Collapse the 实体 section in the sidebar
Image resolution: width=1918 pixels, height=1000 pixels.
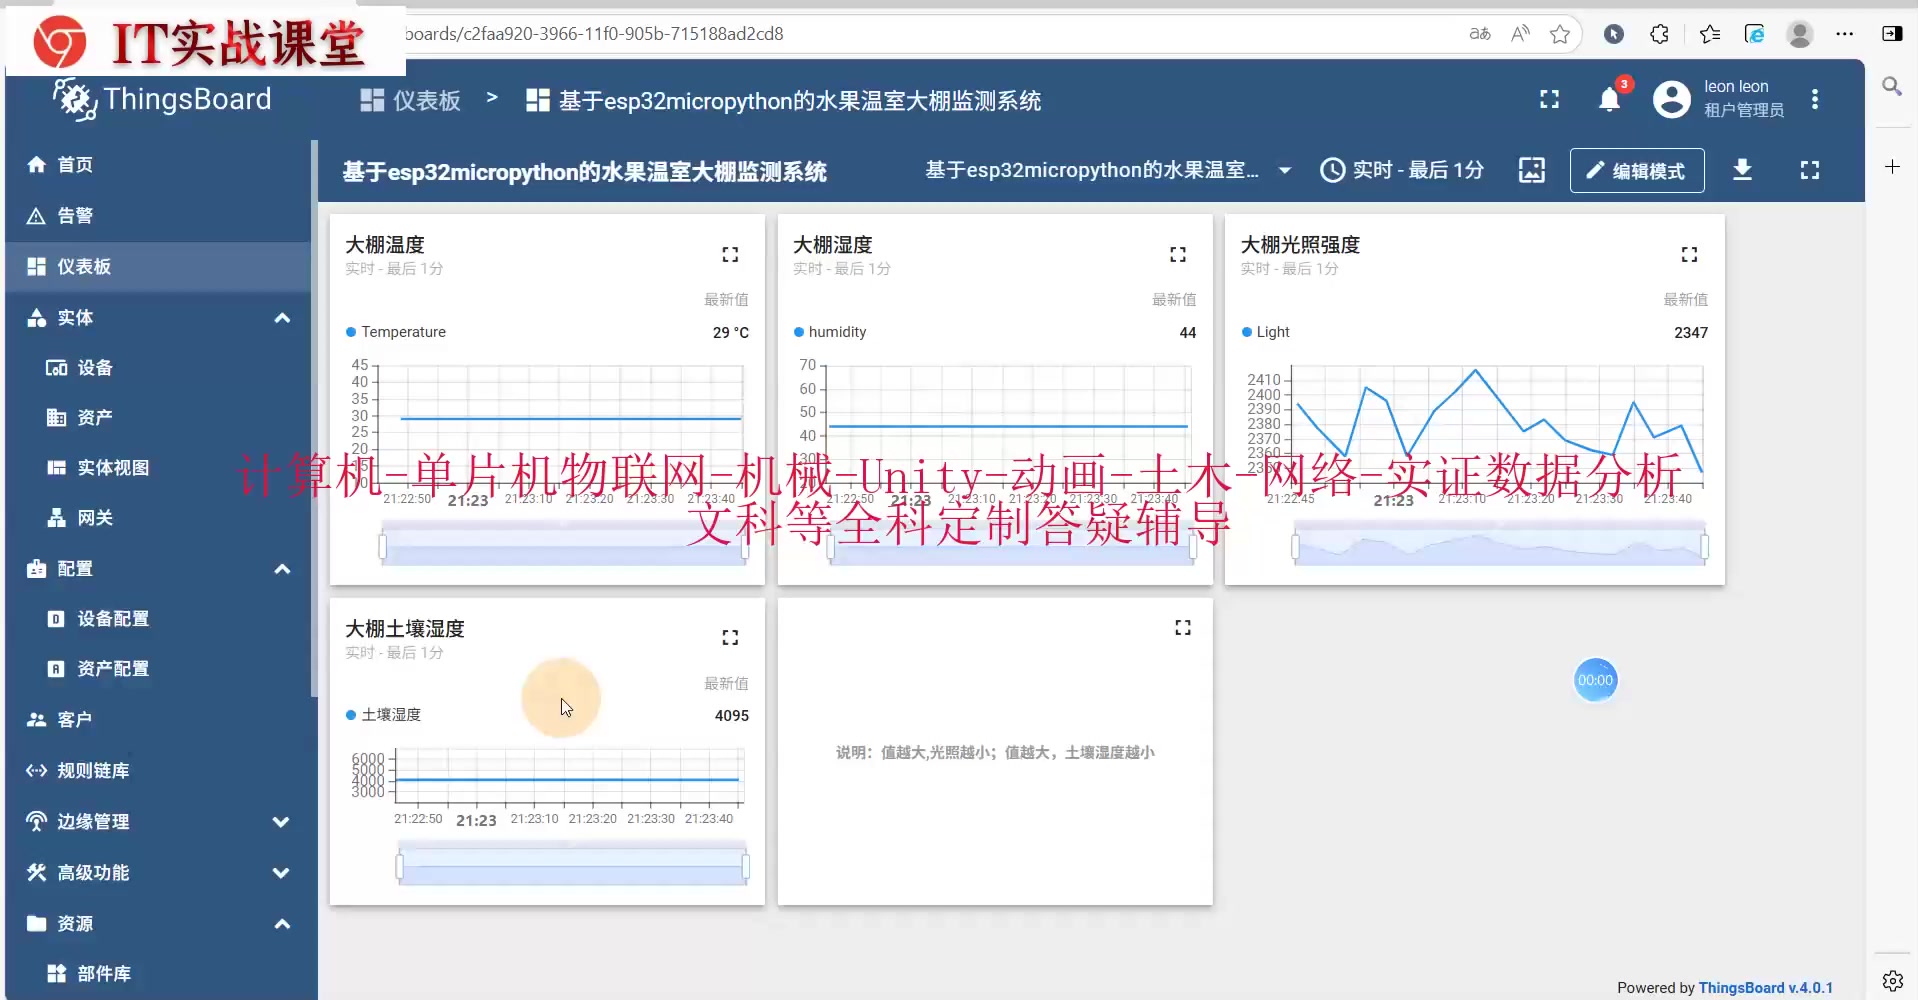[x=281, y=318]
